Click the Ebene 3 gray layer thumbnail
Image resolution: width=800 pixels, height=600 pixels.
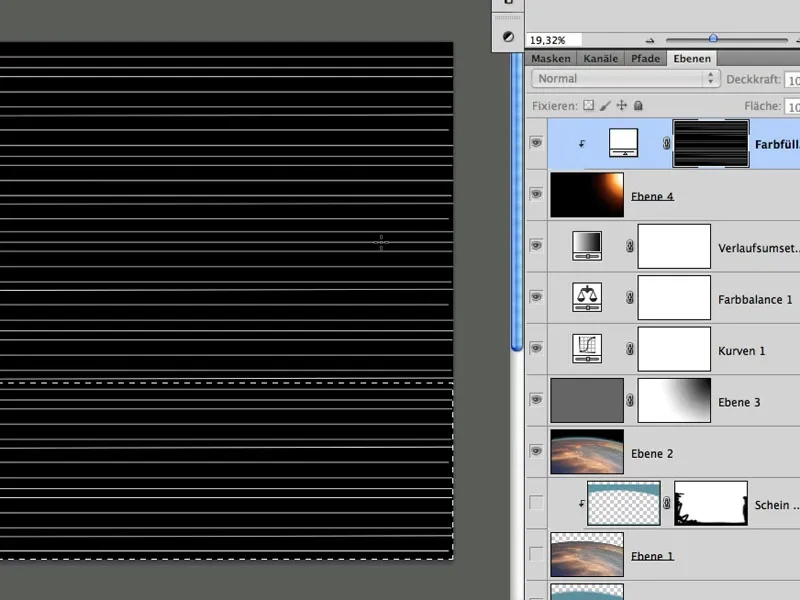click(x=587, y=400)
